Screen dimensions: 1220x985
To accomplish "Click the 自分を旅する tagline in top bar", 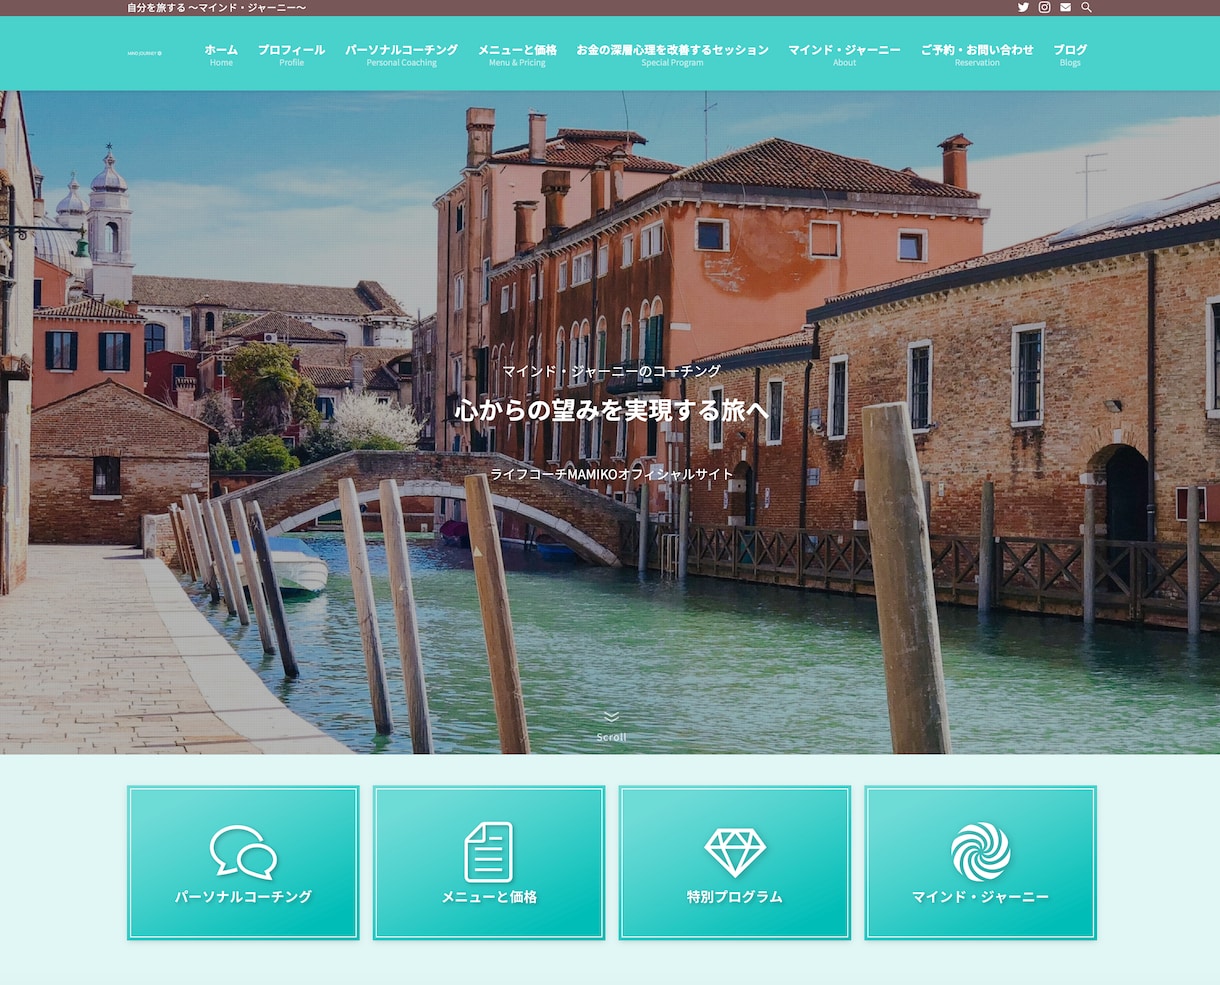I will tap(217, 8).
